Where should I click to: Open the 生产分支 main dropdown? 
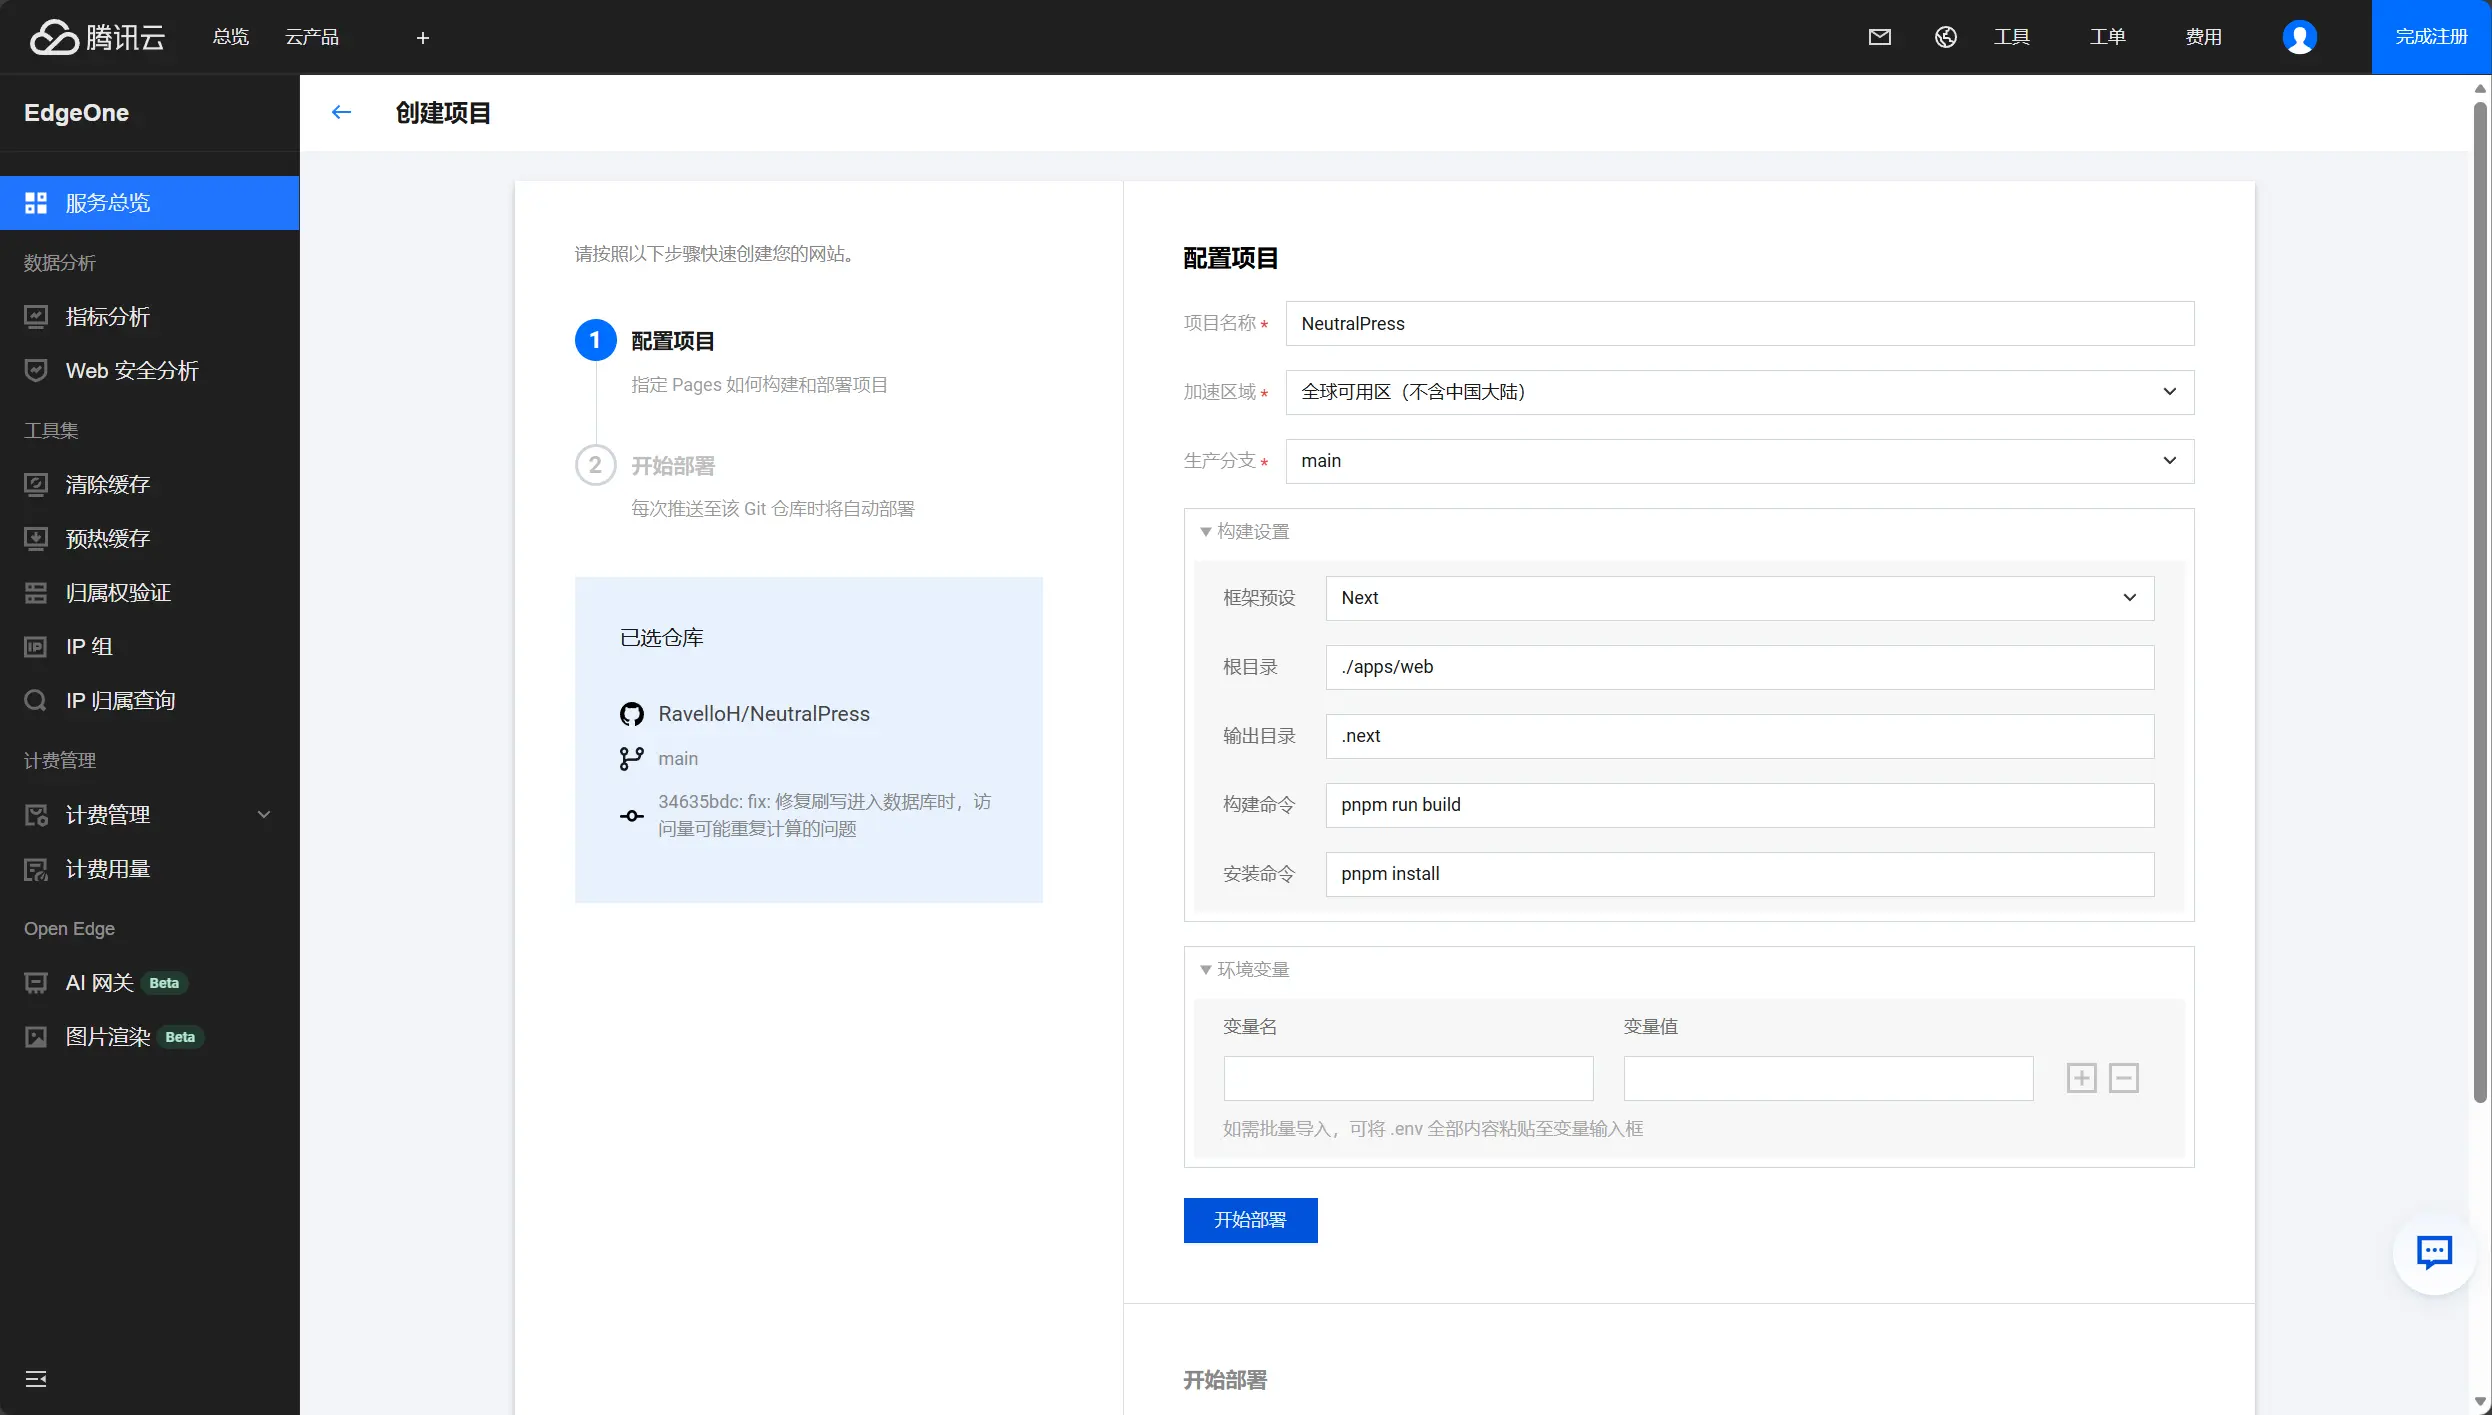coord(1739,461)
